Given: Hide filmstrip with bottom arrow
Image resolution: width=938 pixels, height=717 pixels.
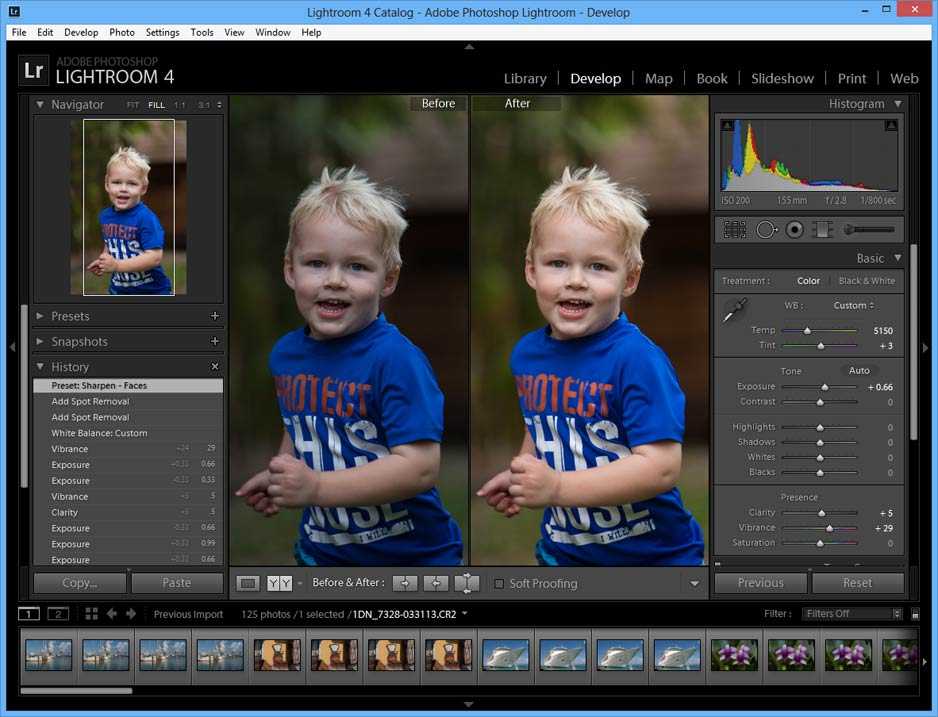Looking at the screenshot, I should [x=469, y=704].
